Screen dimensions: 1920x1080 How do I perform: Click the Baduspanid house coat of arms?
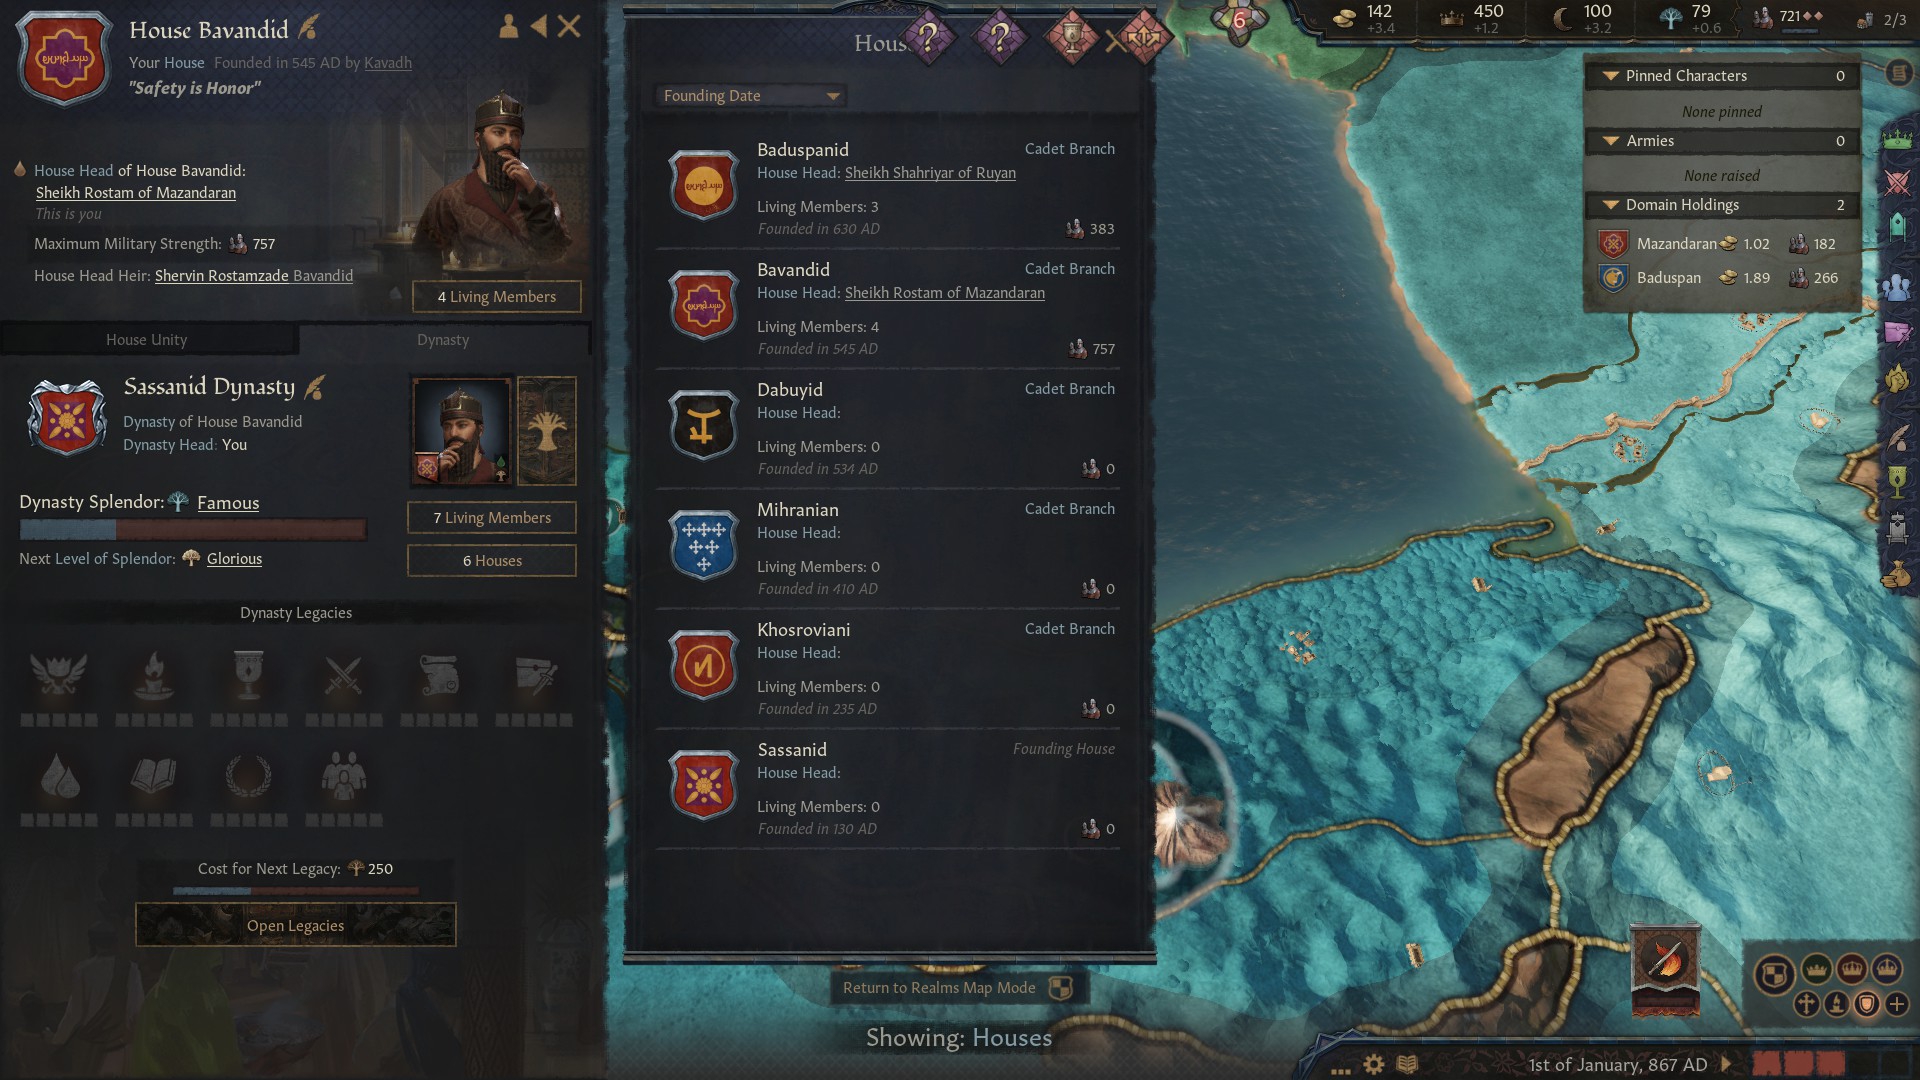click(x=703, y=185)
